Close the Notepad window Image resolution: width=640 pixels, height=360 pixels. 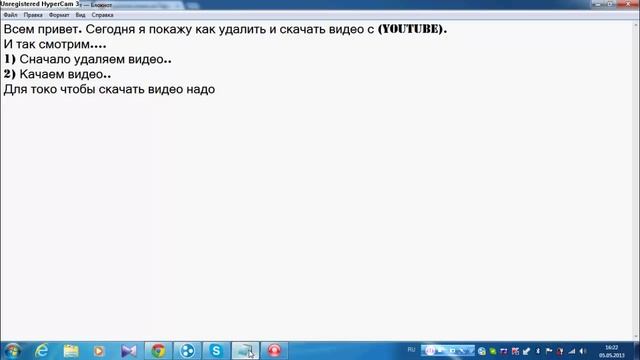[x=628, y=4]
